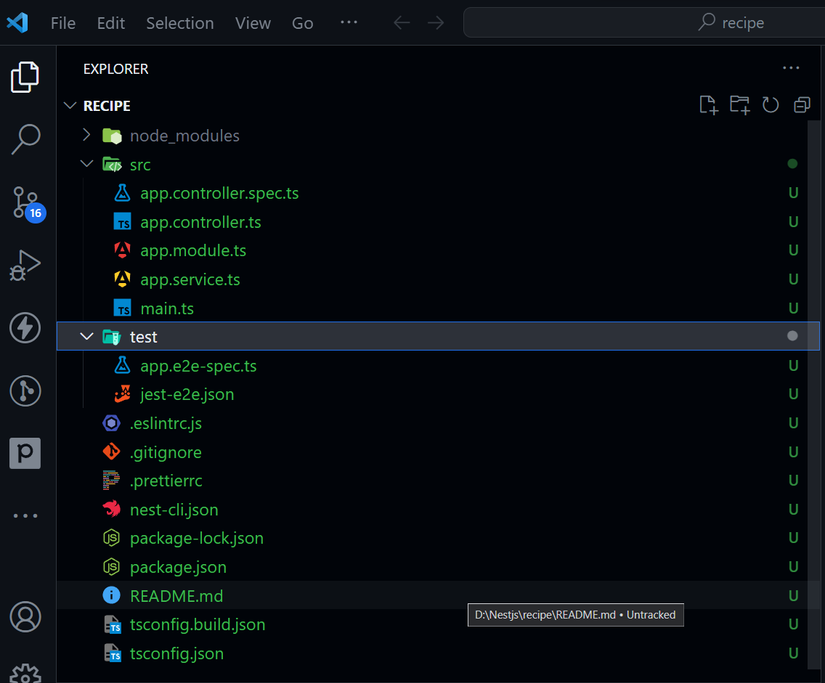Expand the node_modules folder
Image resolution: width=825 pixels, height=683 pixels.
(86, 135)
